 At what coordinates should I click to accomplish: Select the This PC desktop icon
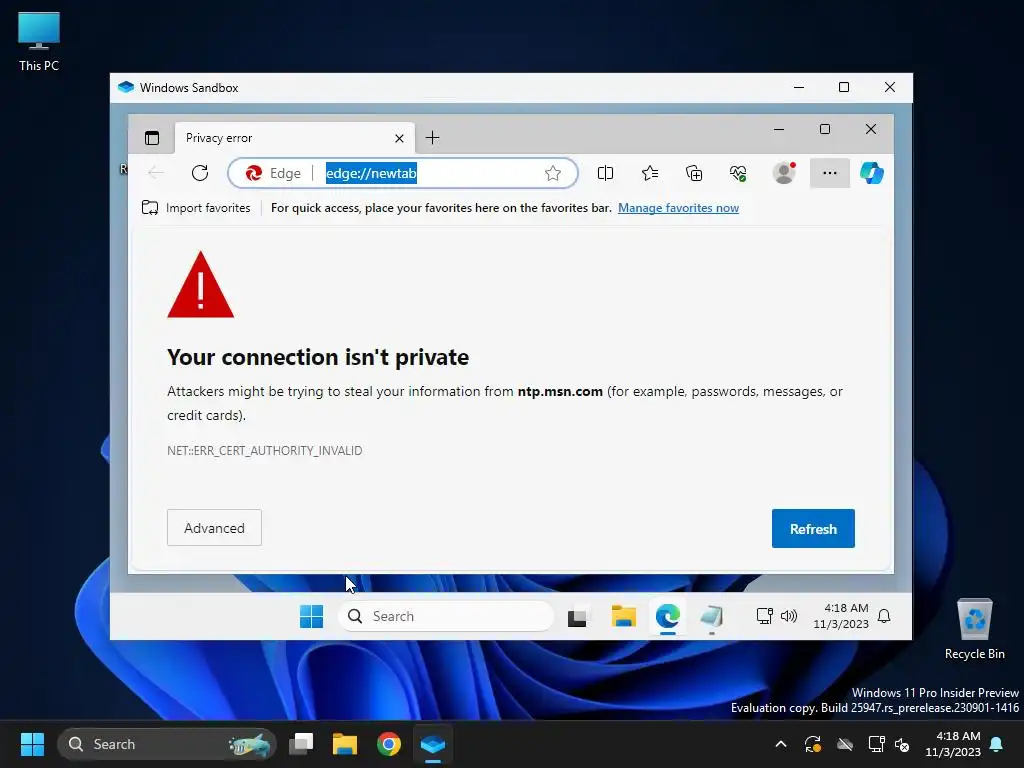pos(39,42)
